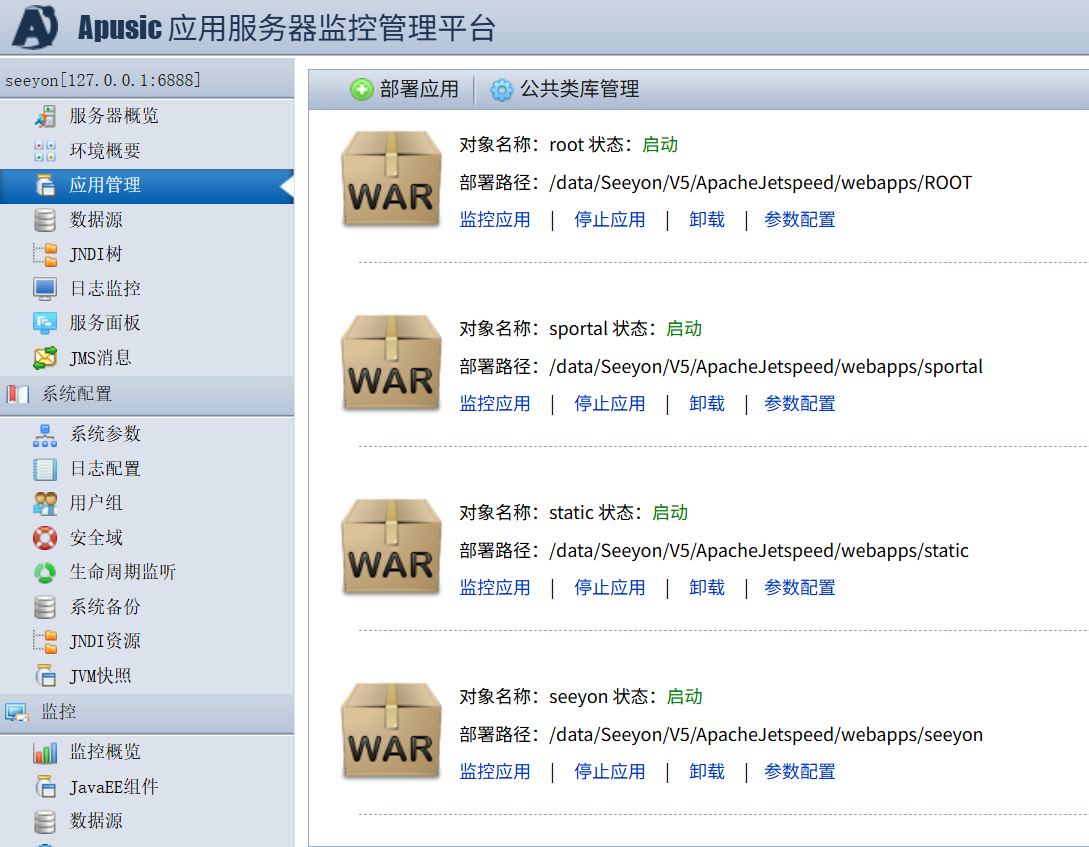The width and height of the screenshot is (1089, 847).
Task: Click the 系统备份 database icon
Action: 45,607
